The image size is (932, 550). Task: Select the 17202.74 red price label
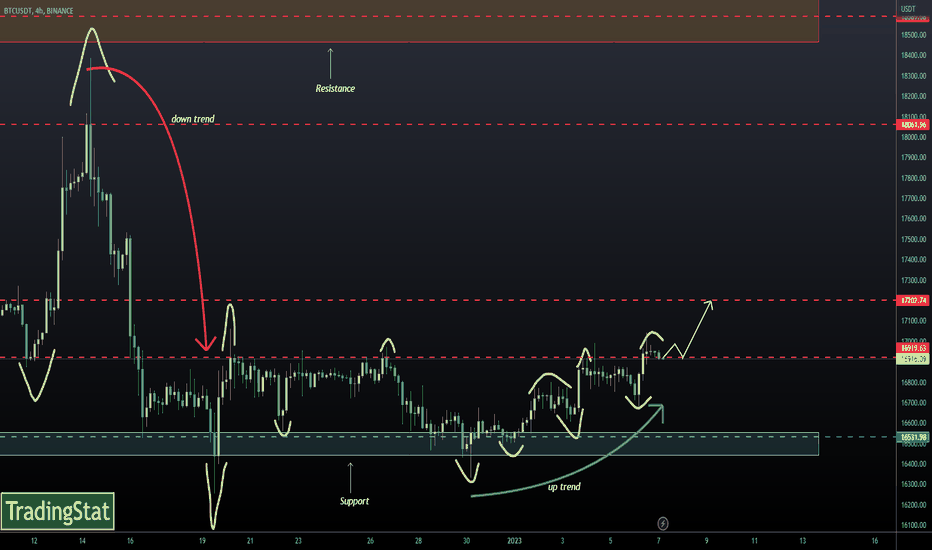point(914,300)
